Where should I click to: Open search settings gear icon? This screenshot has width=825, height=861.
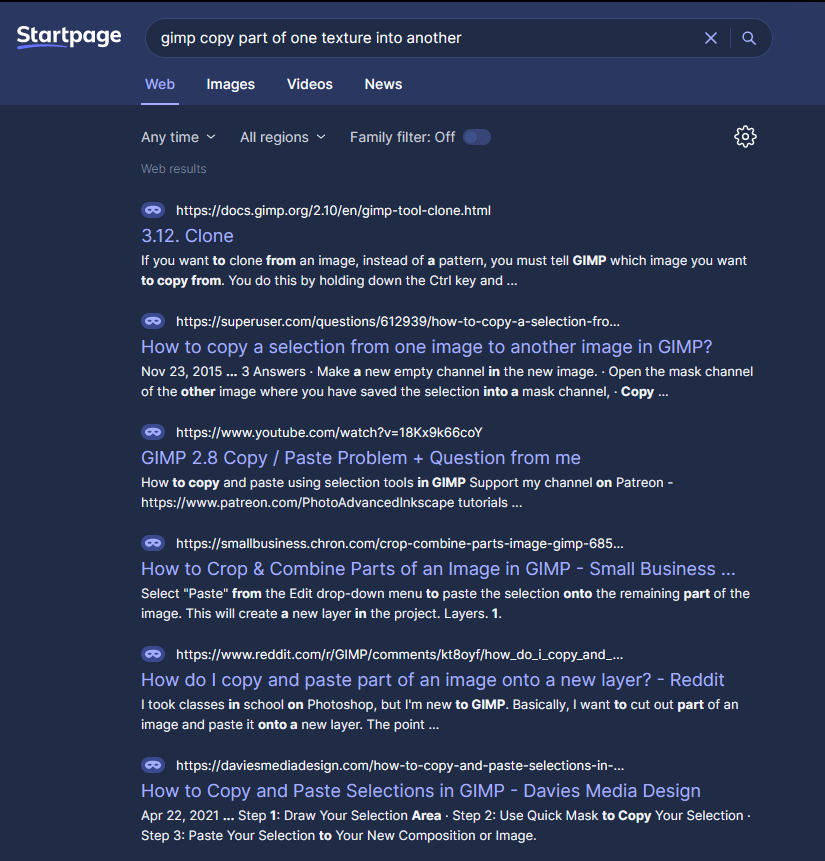[x=745, y=137]
